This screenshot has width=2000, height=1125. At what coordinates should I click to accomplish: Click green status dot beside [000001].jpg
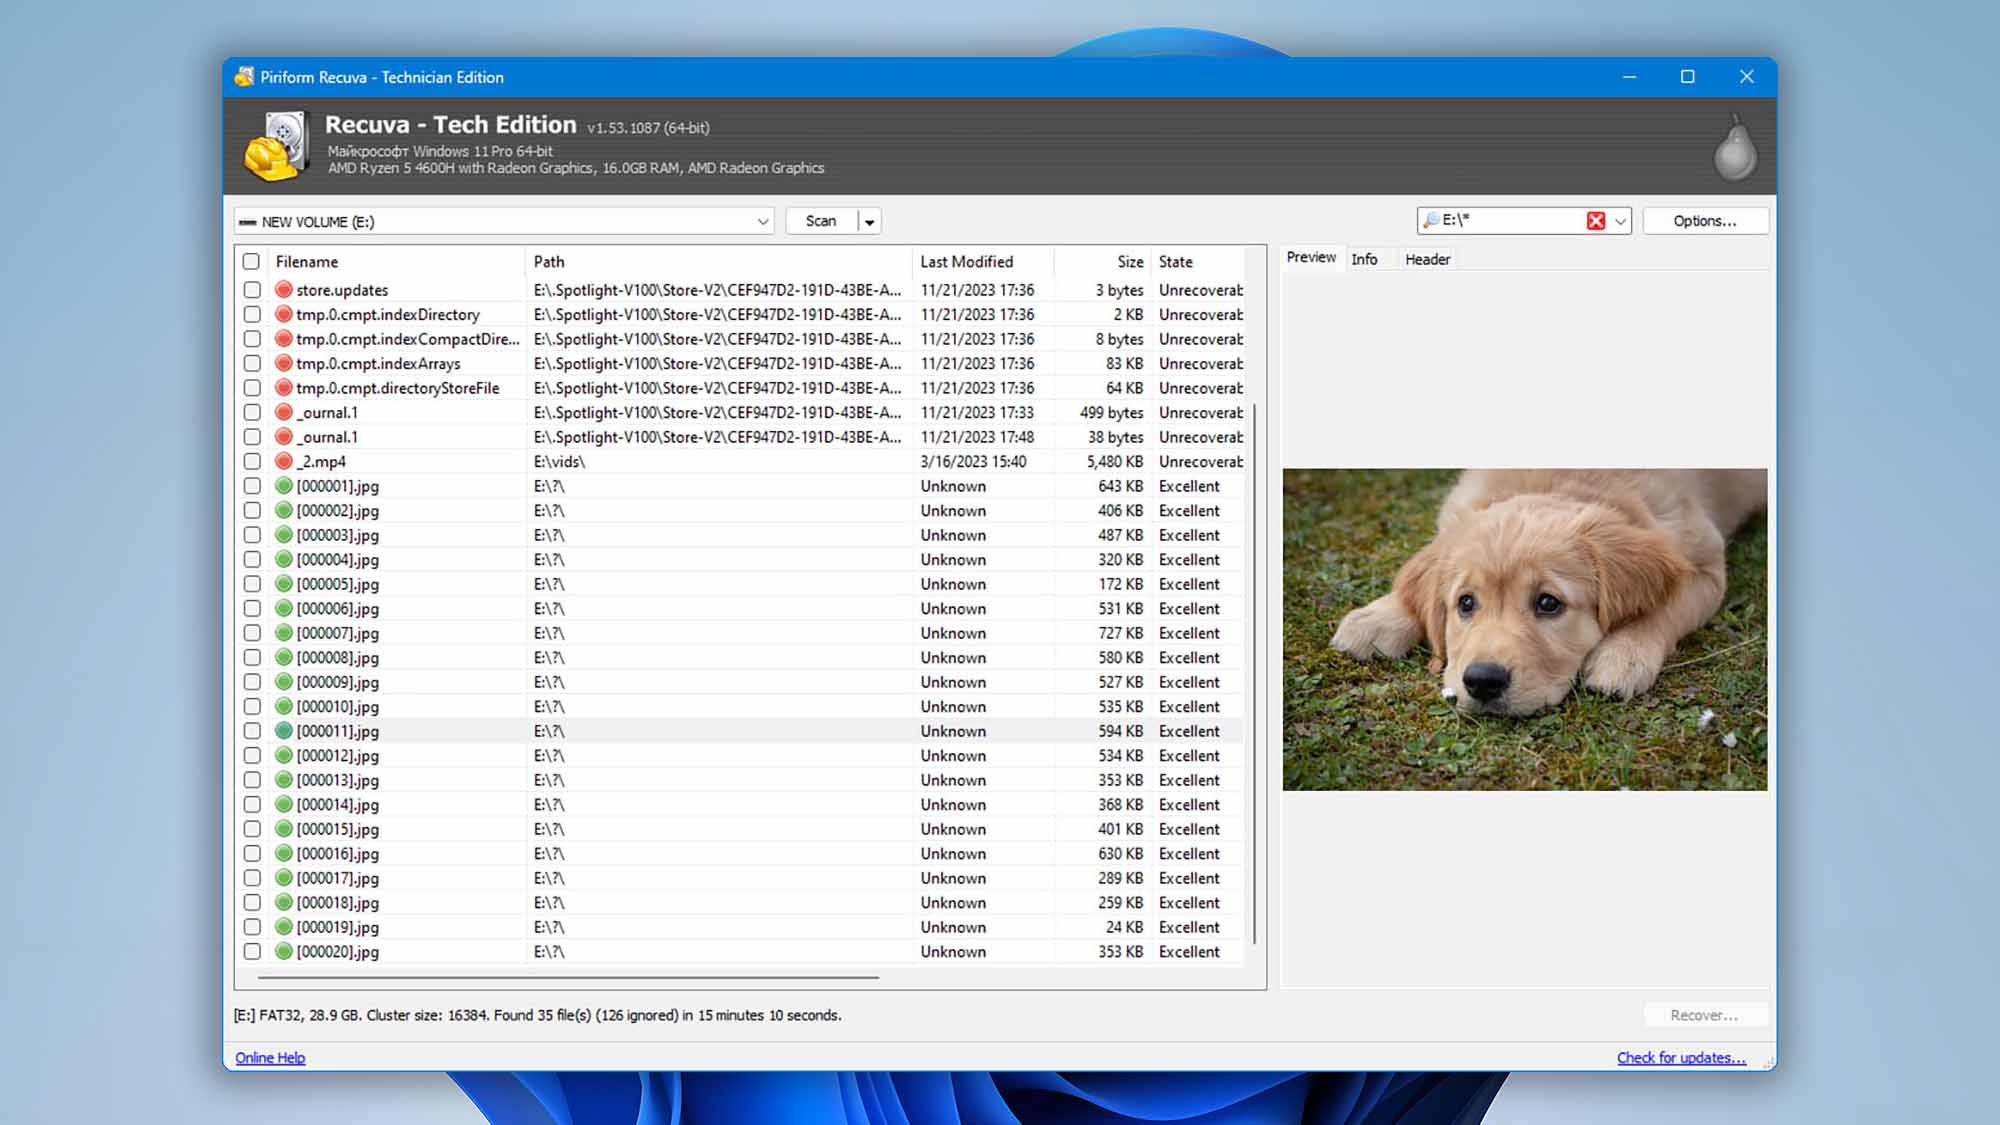click(x=284, y=486)
